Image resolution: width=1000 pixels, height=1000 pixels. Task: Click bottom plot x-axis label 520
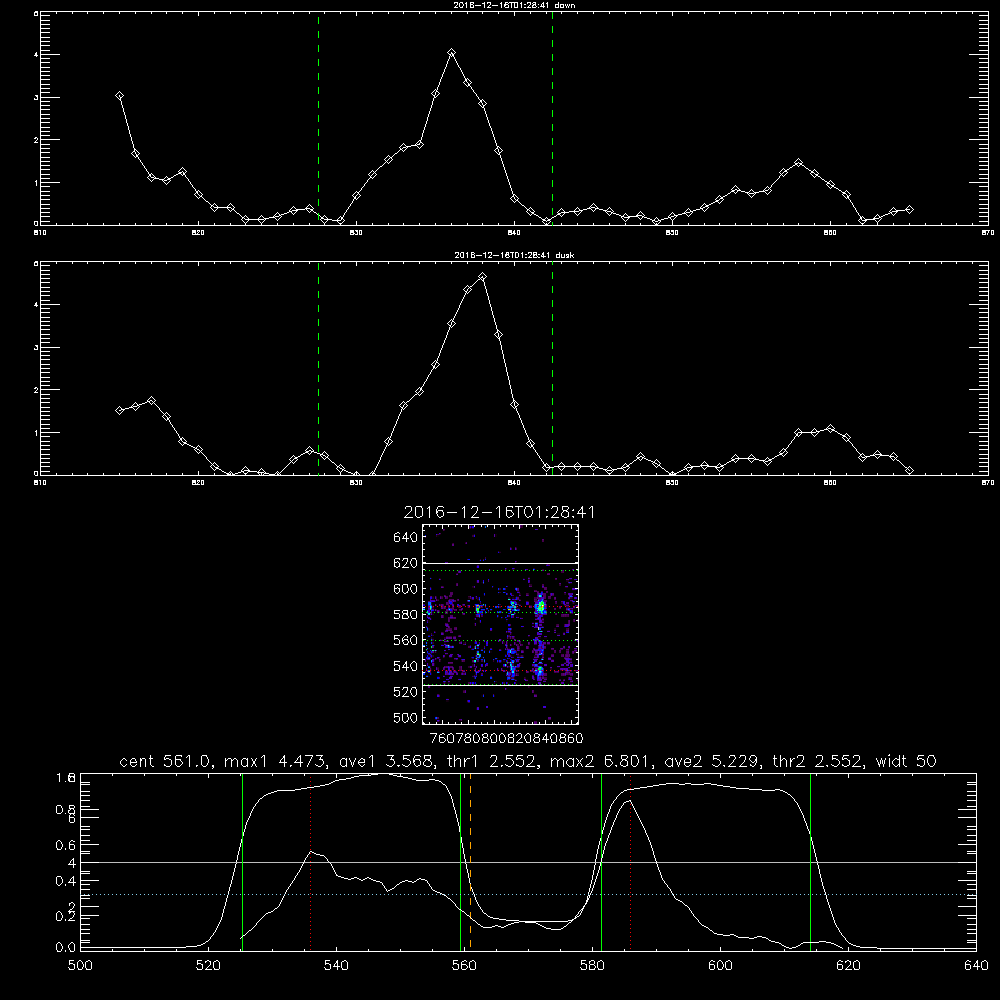(208, 966)
